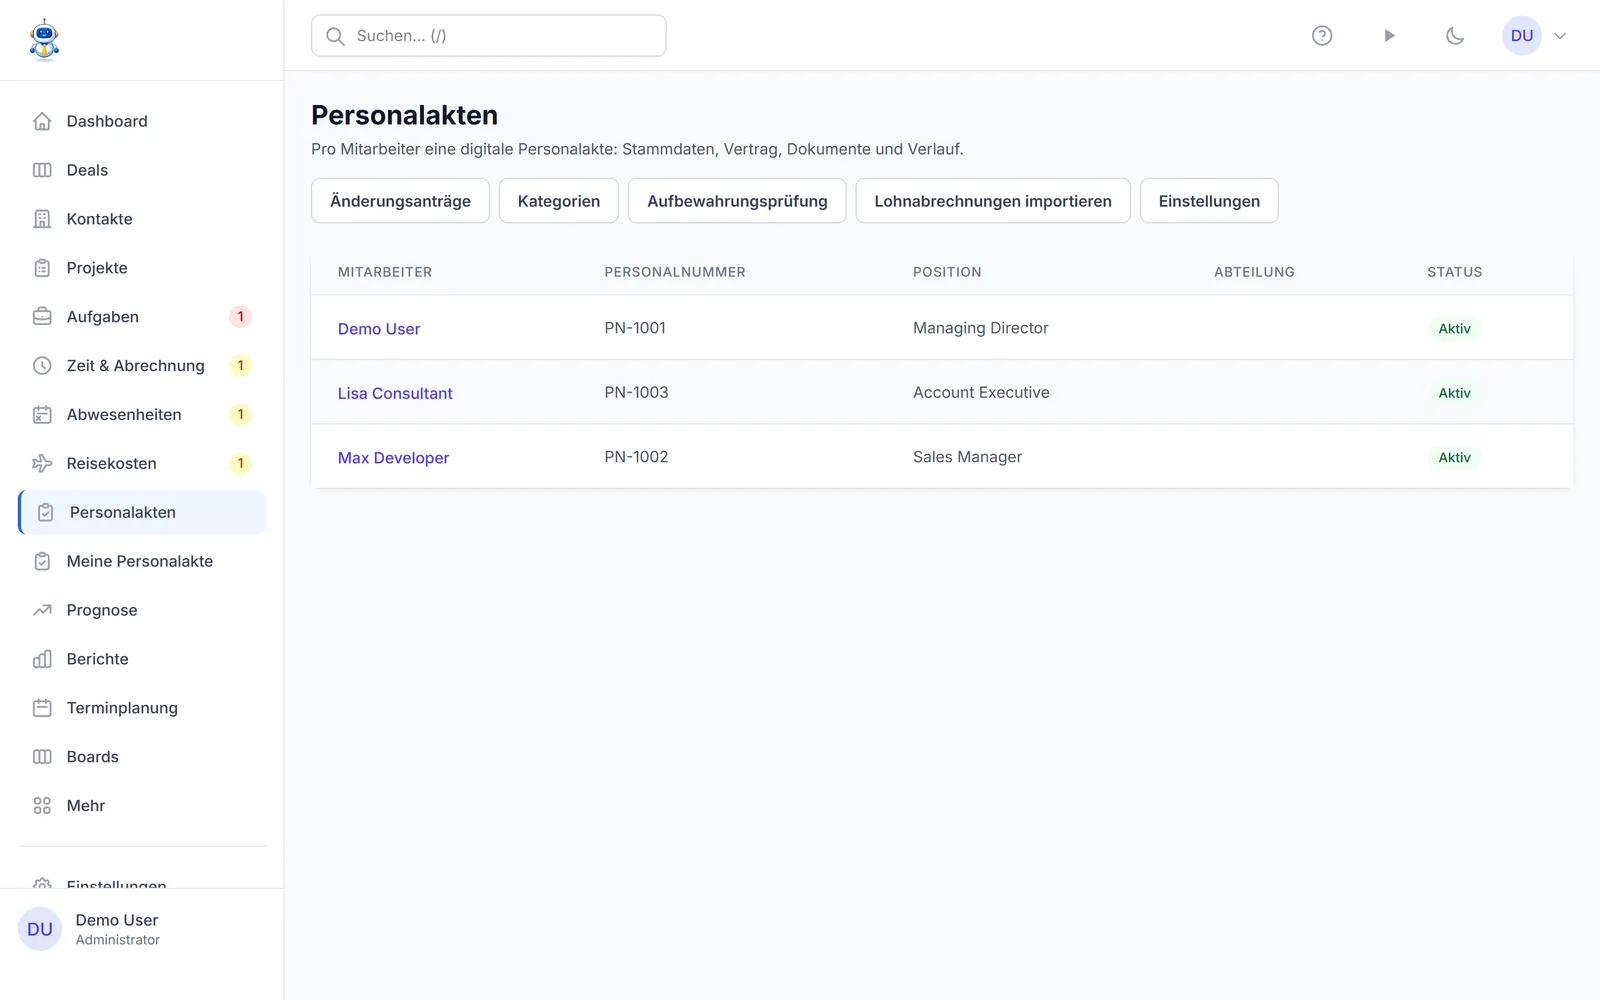Open Aufbewahrungsprüfung

point(737,201)
